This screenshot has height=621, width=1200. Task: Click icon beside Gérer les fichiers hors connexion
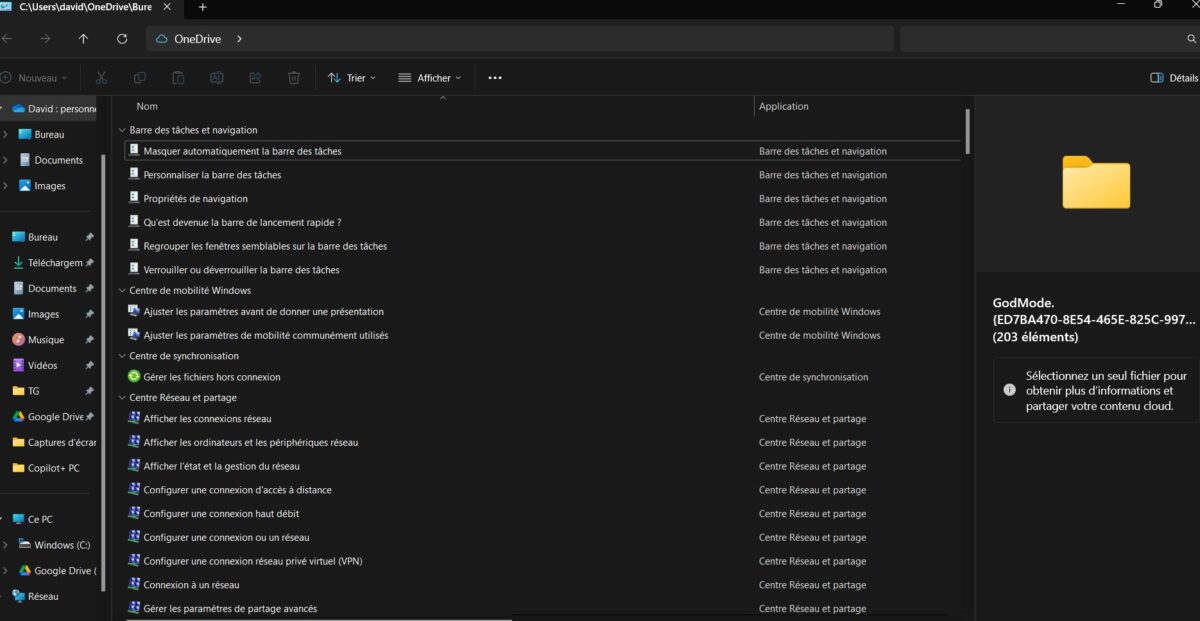coord(134,377)
